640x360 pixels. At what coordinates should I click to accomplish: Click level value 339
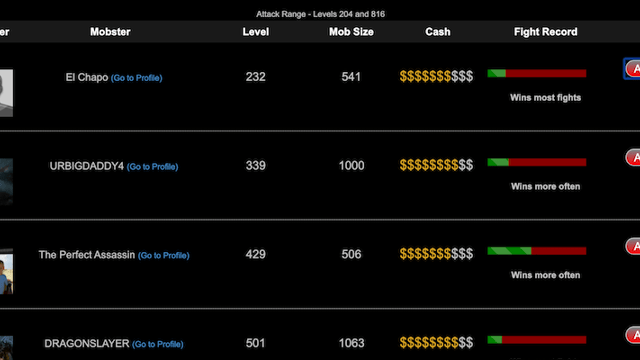coord(256,165)
